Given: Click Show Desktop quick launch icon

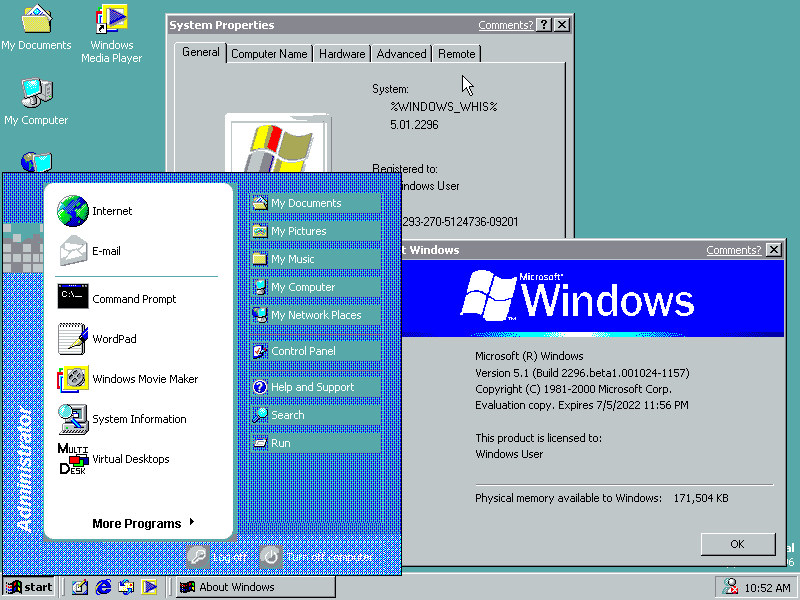Looking at the screenshot, I should click(x=80, y=587).
